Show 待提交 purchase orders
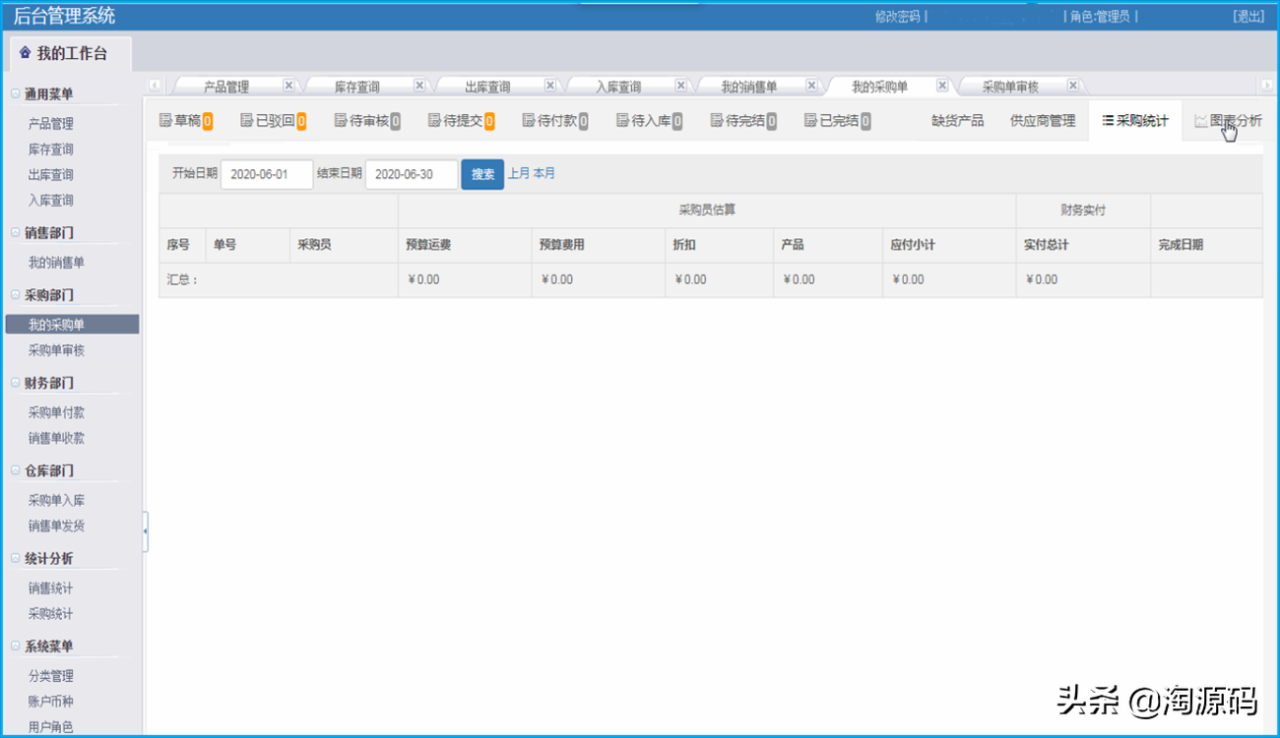The width and height of the screenshot is (1280, 738). (461, 121)
